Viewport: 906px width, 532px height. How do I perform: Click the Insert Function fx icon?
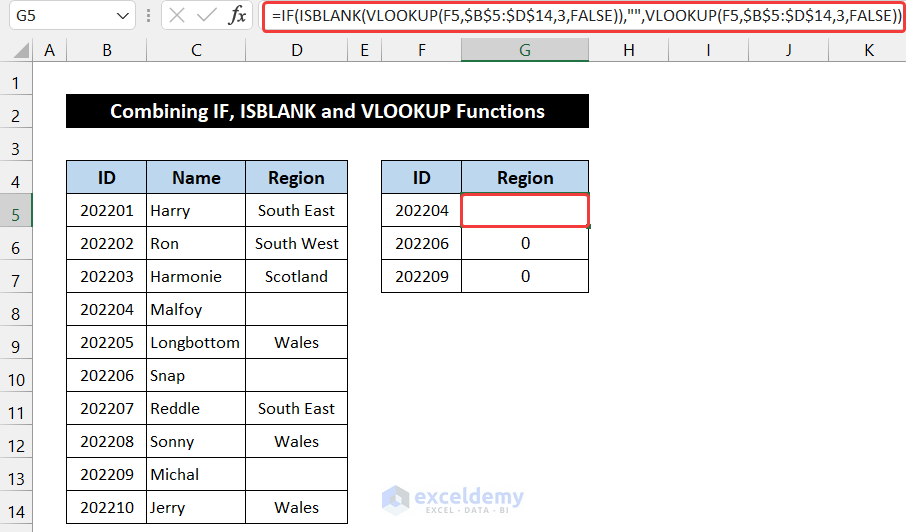point(237,15)
